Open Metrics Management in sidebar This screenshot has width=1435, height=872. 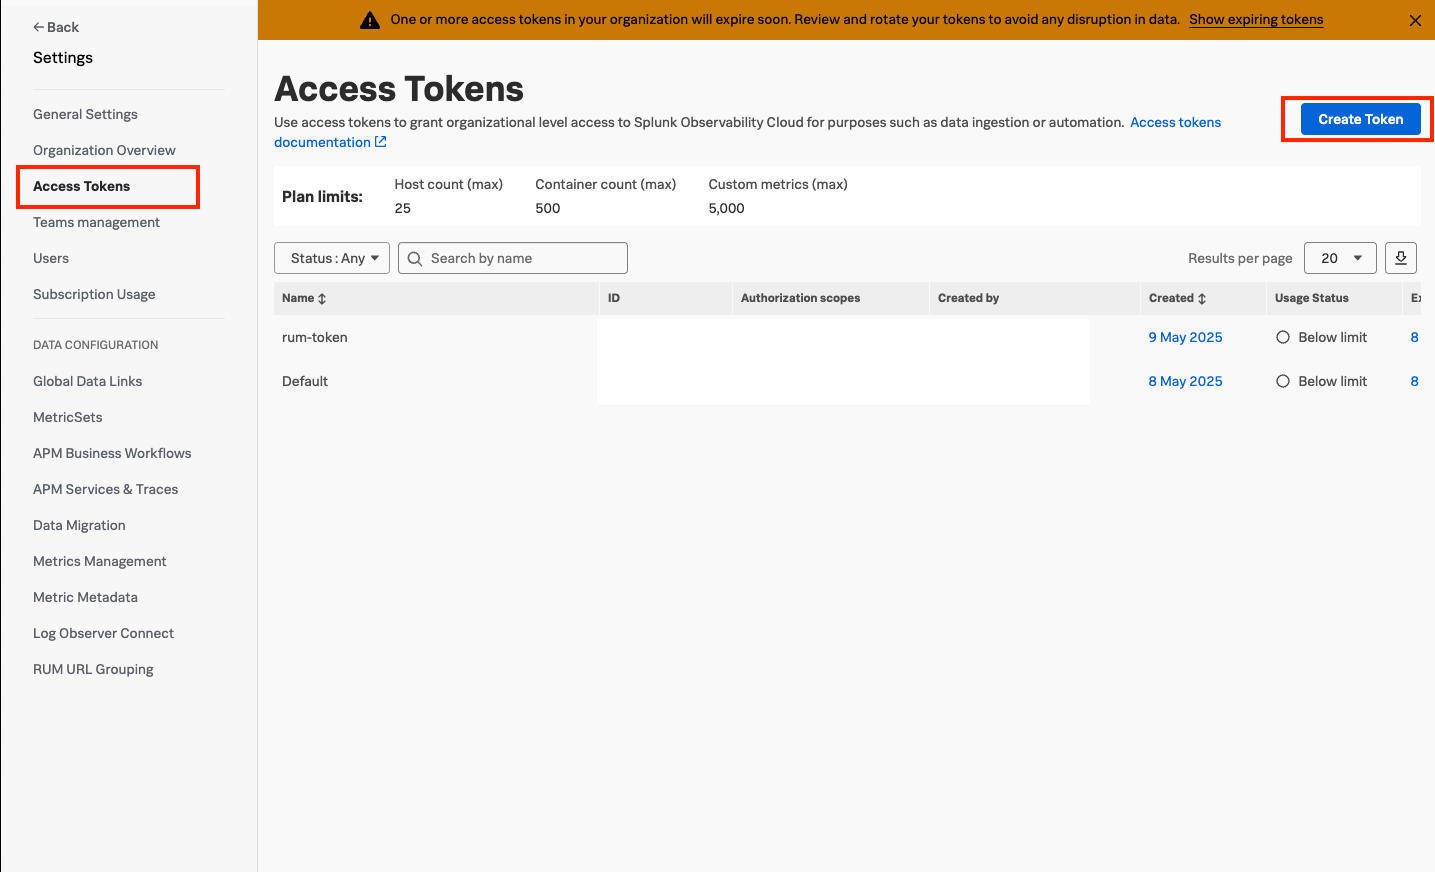[x=99, y=561]
